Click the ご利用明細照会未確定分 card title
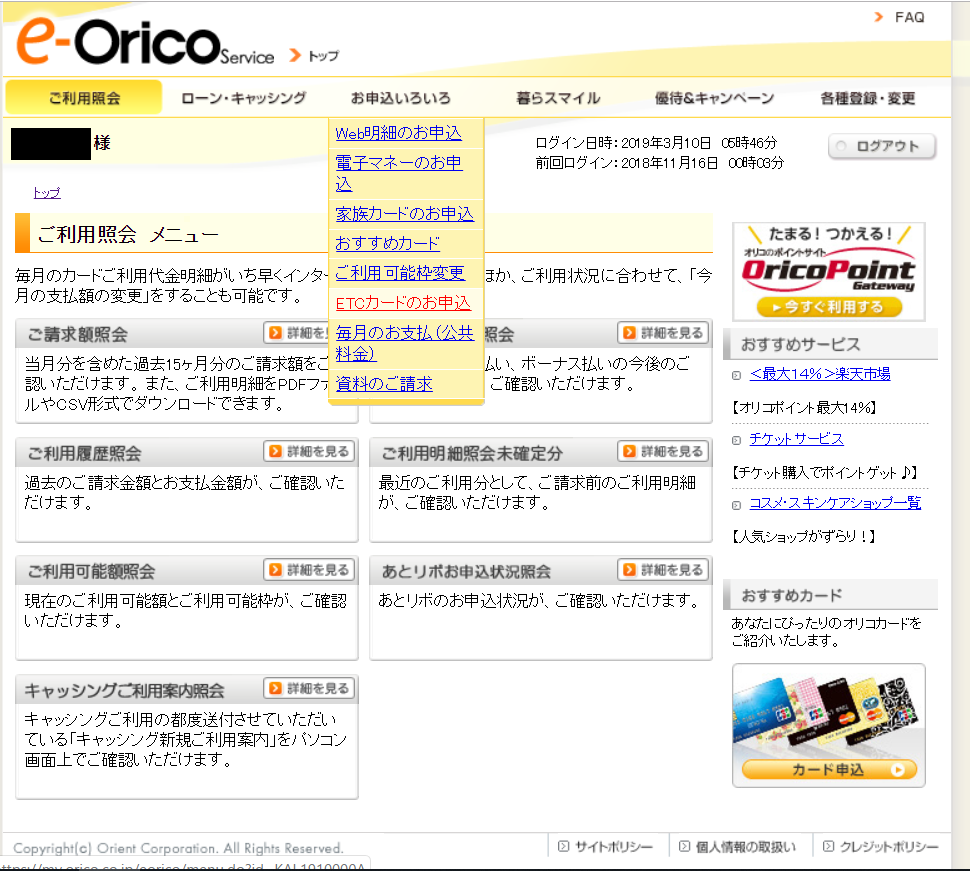This screenshot has height=871, width=970. (x=471, y=453)
